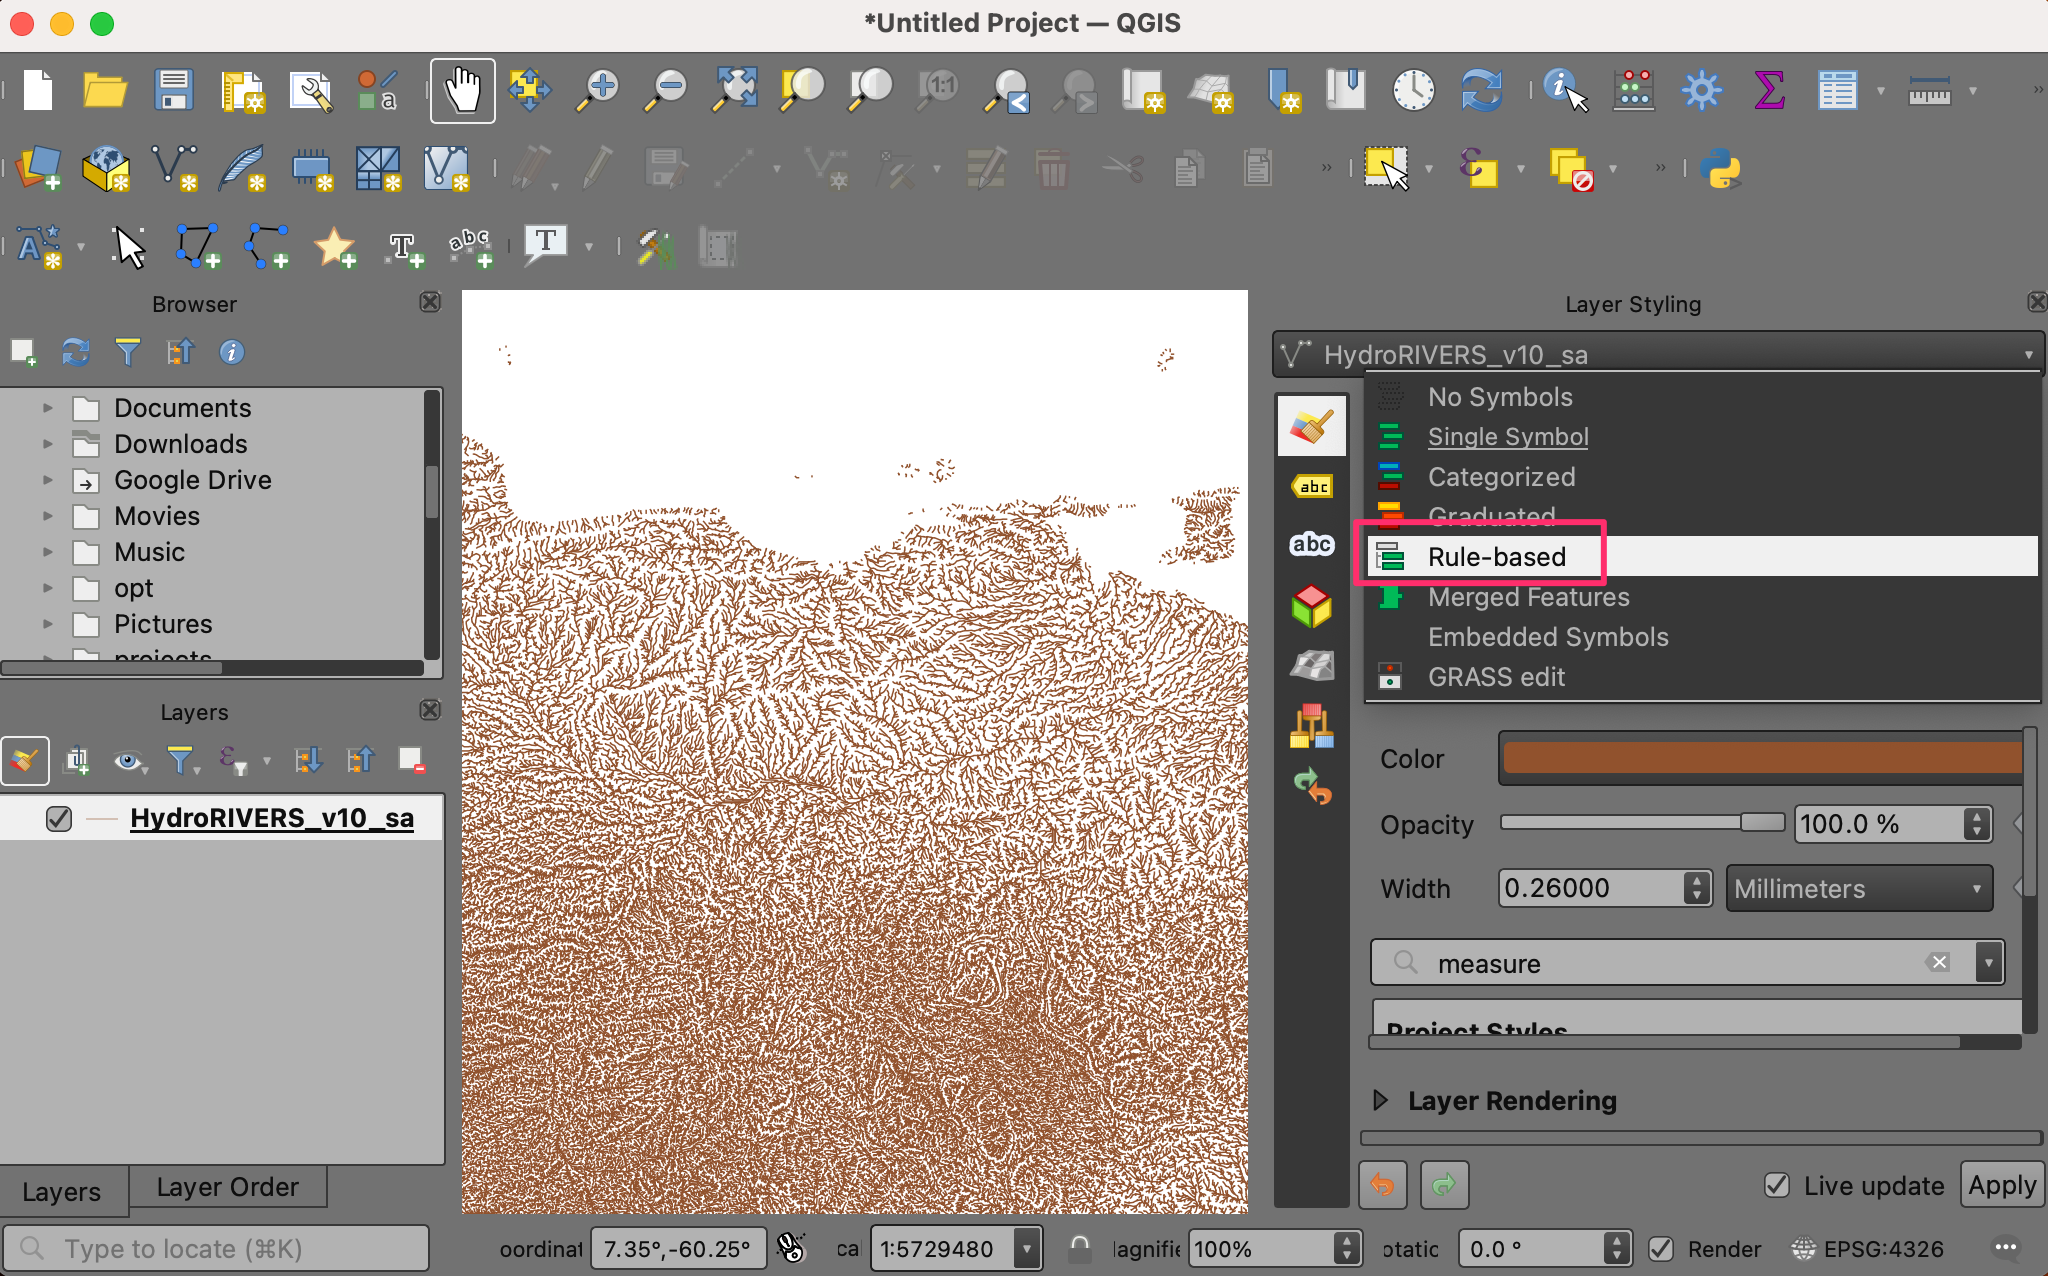Open the Statistical Summary sigma icon
The height and width of the screenshot is (1276, 2048).
coord(1769,91)
